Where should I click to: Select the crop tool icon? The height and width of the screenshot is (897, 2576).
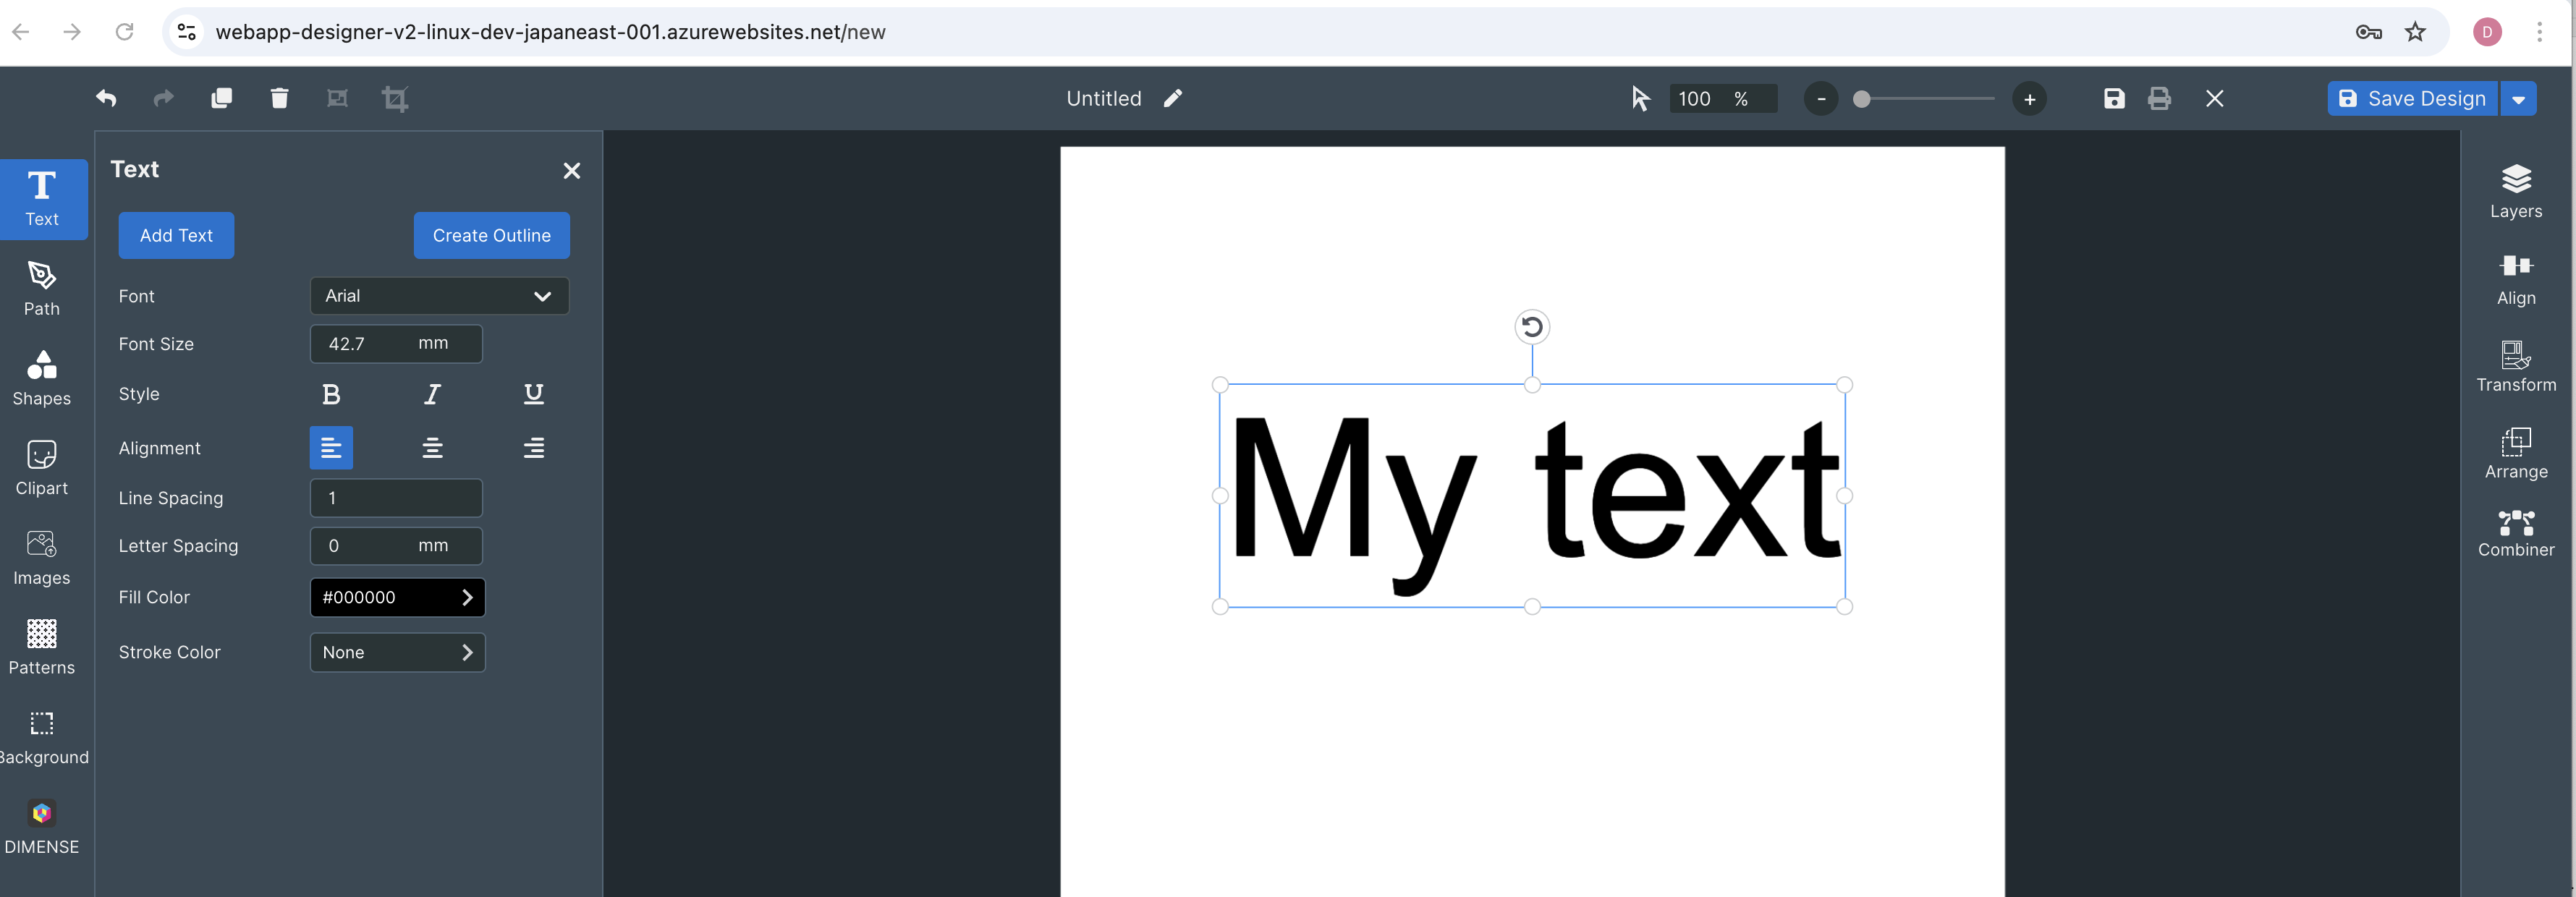(x=395, y=98)
